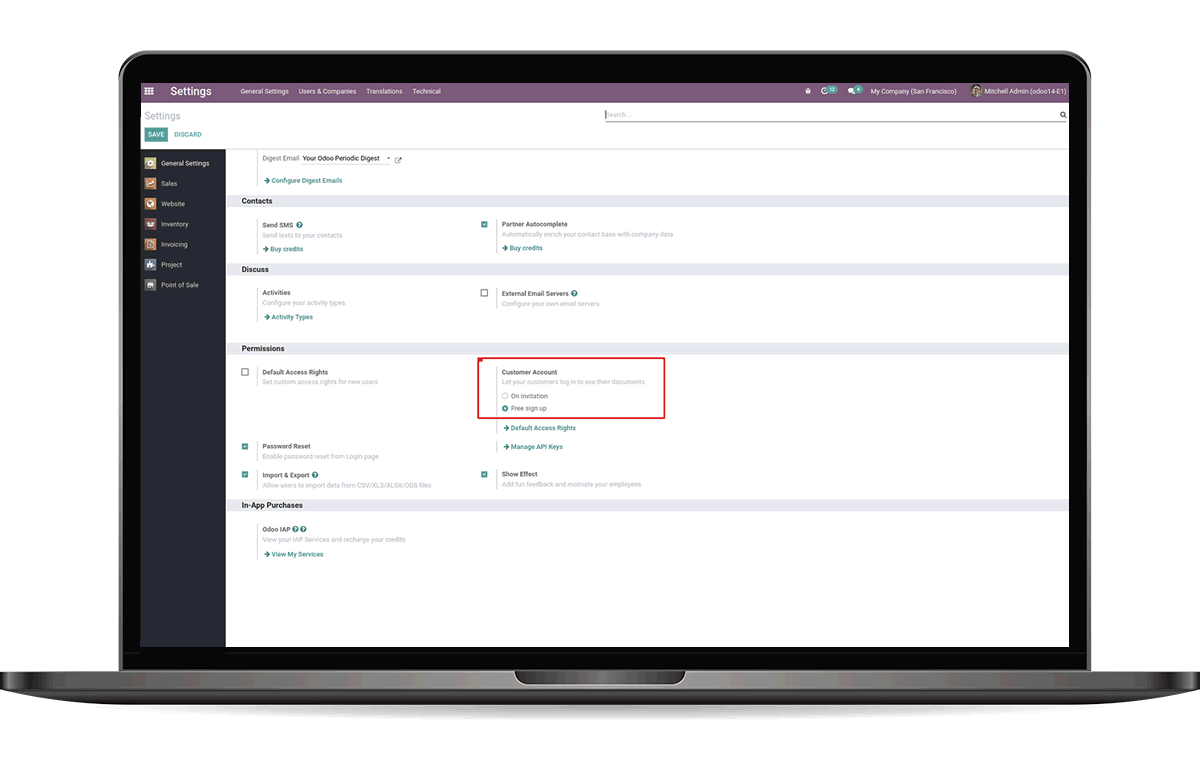Open Users & Companies menu
The width and height of the screenshot is (1200, 766).
[327, 91]
